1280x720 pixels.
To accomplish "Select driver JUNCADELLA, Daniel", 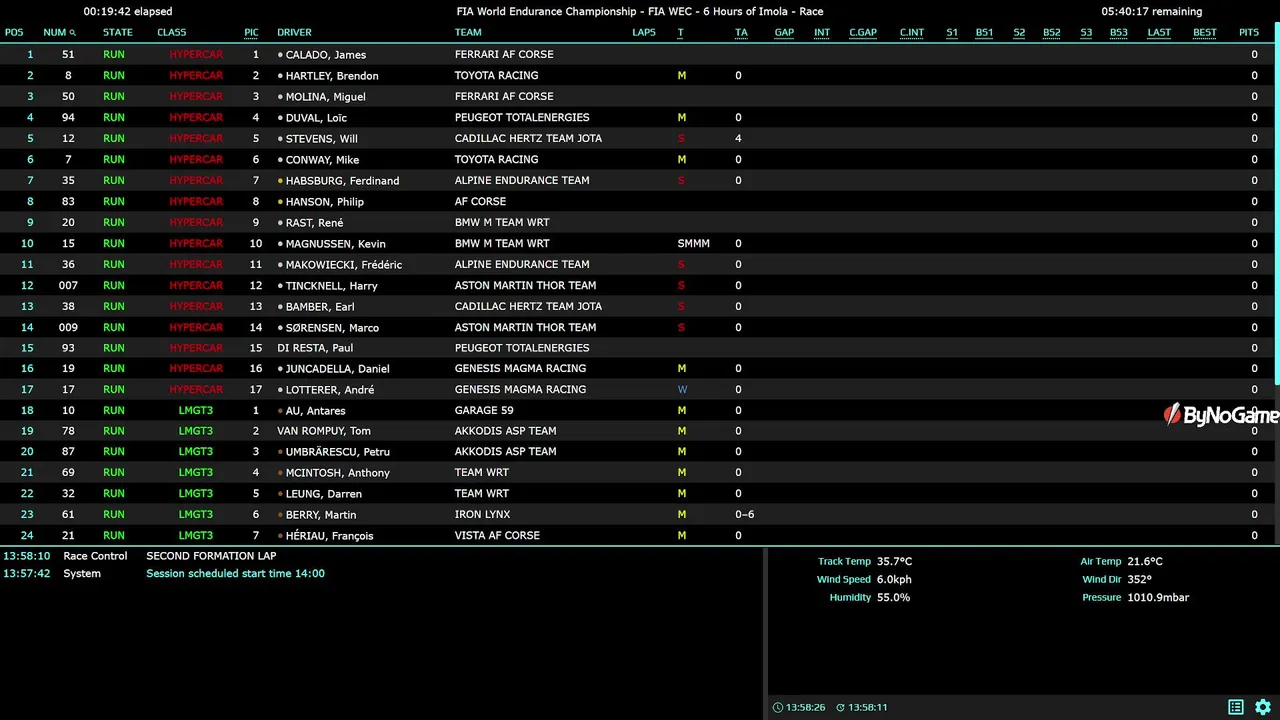I will [337, 369].
